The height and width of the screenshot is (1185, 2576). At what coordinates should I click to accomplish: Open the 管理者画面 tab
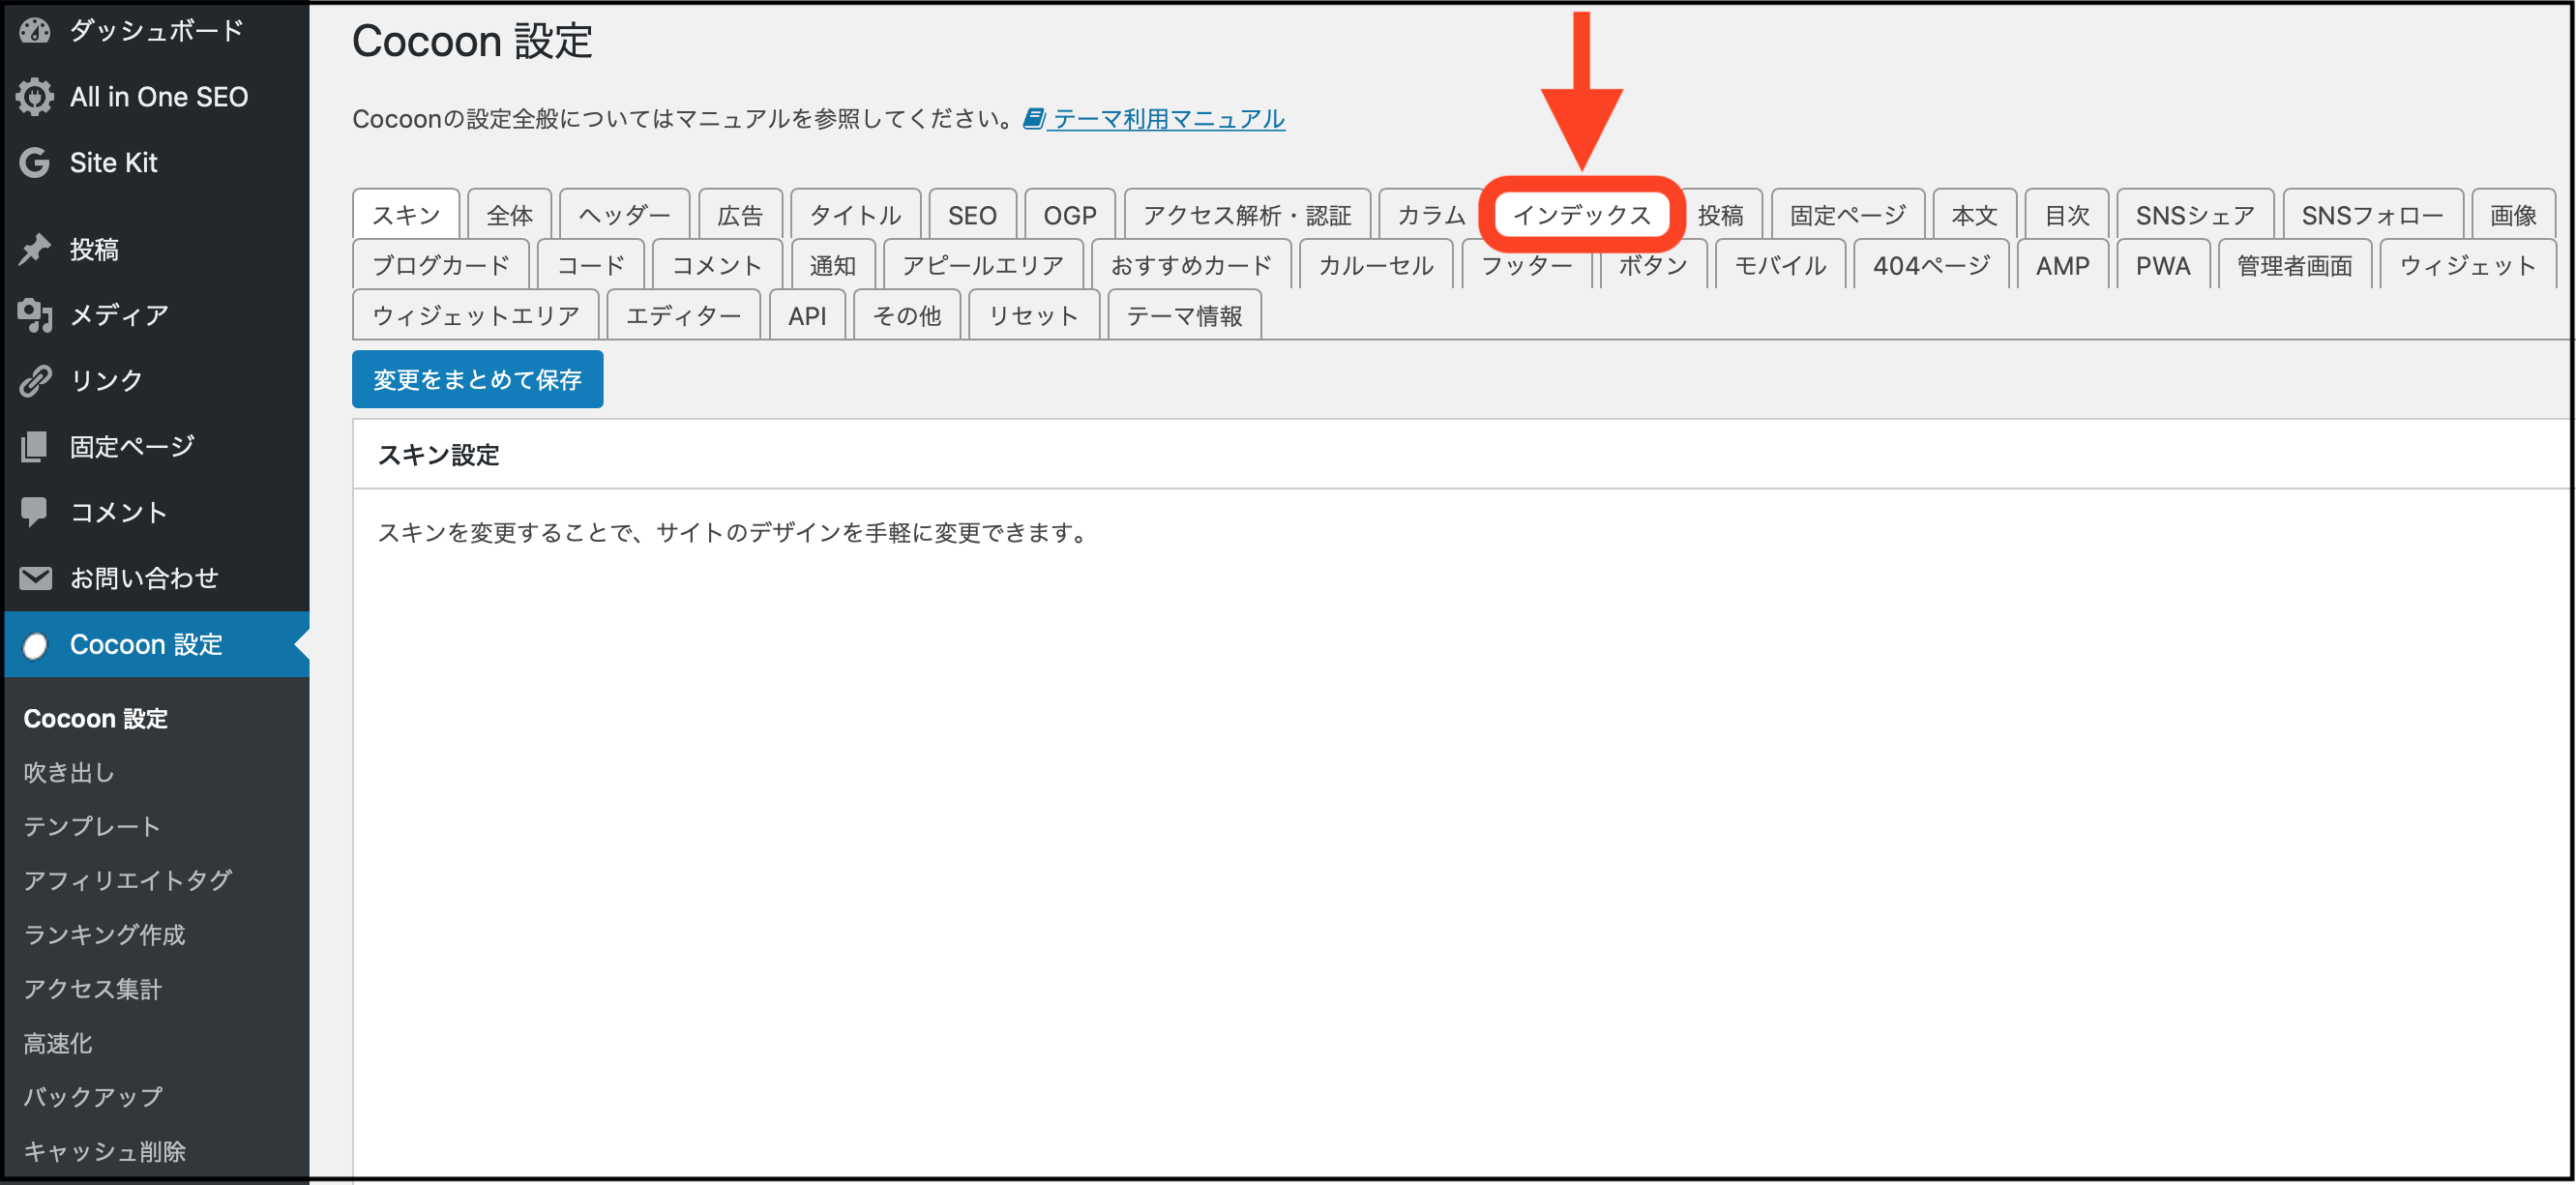tap(2294, 265)
